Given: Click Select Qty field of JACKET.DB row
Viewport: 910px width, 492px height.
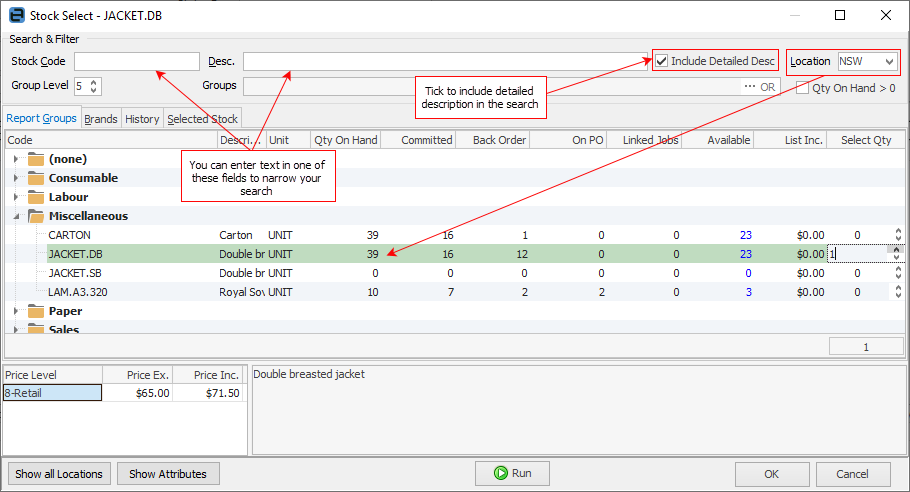Looking at the screenshot, I should click(x=857, y=254).
